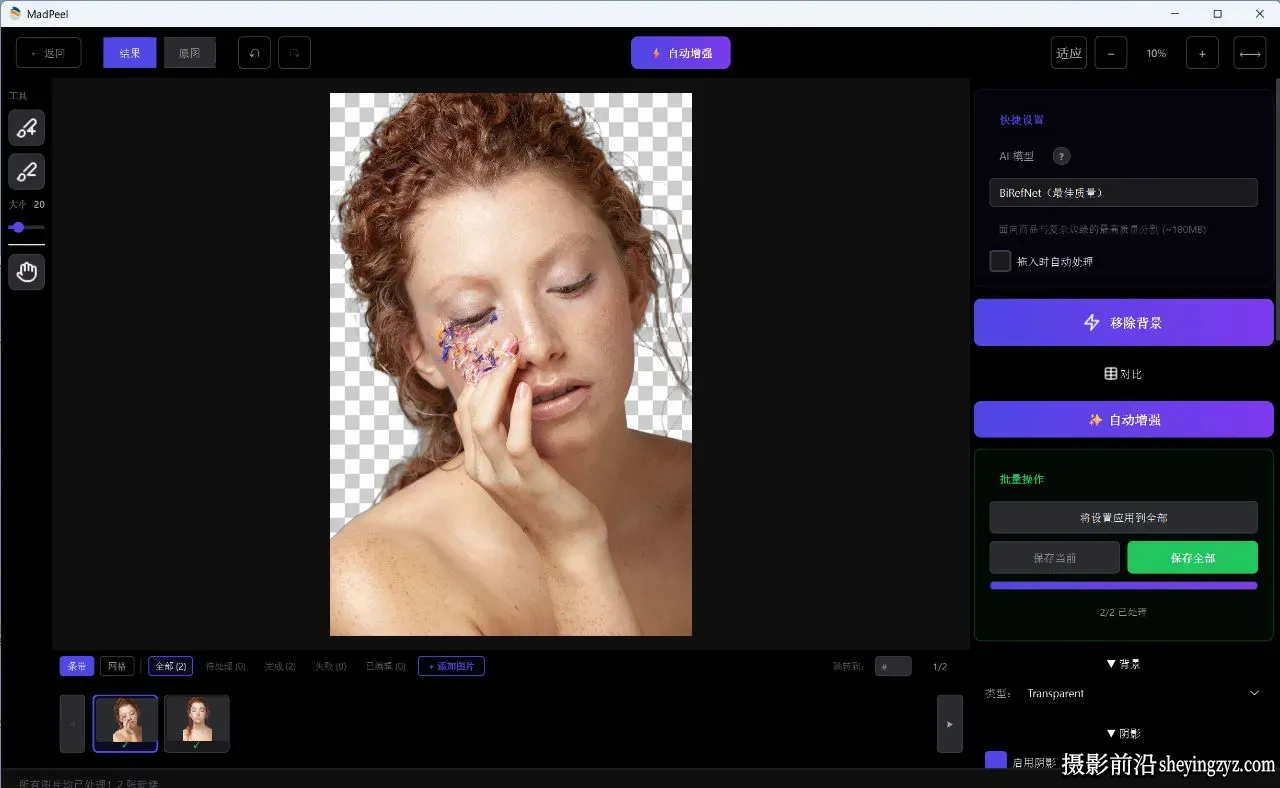This screenshot has height=788, width=1280.
Task: Click the 移除背景 button
Action: click(1124, 323)
